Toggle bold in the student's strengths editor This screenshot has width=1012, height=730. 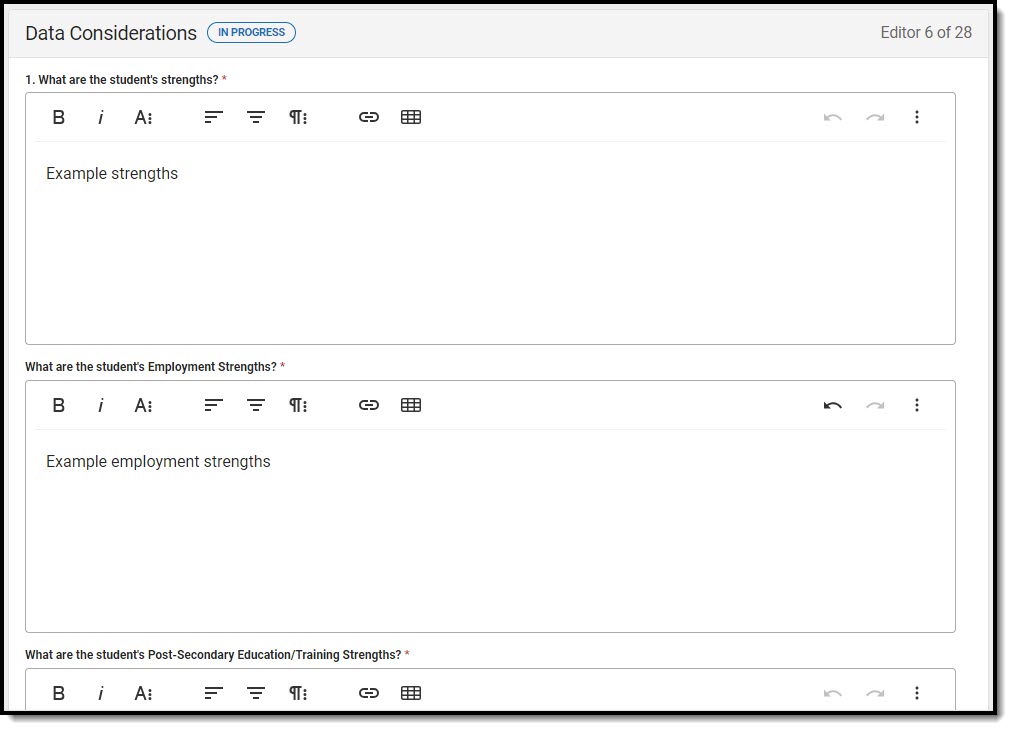coord(59,117)
